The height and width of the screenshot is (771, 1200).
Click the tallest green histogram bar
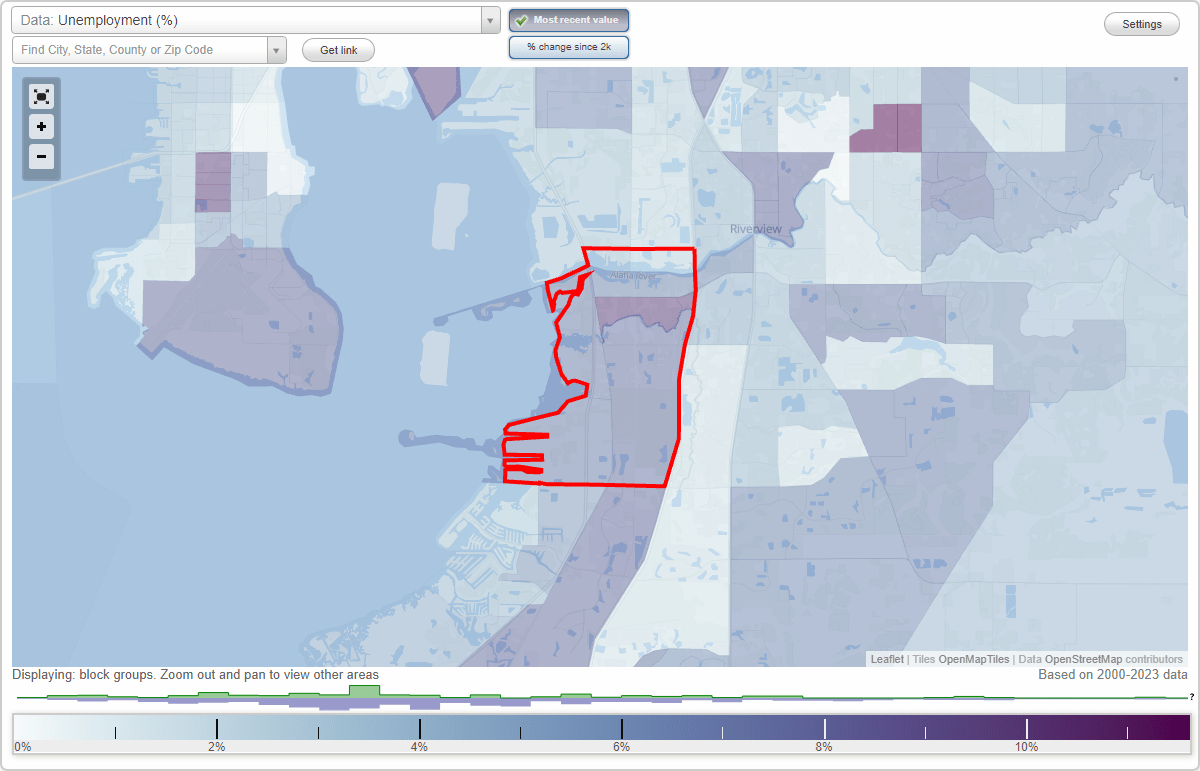click(364, 691)
